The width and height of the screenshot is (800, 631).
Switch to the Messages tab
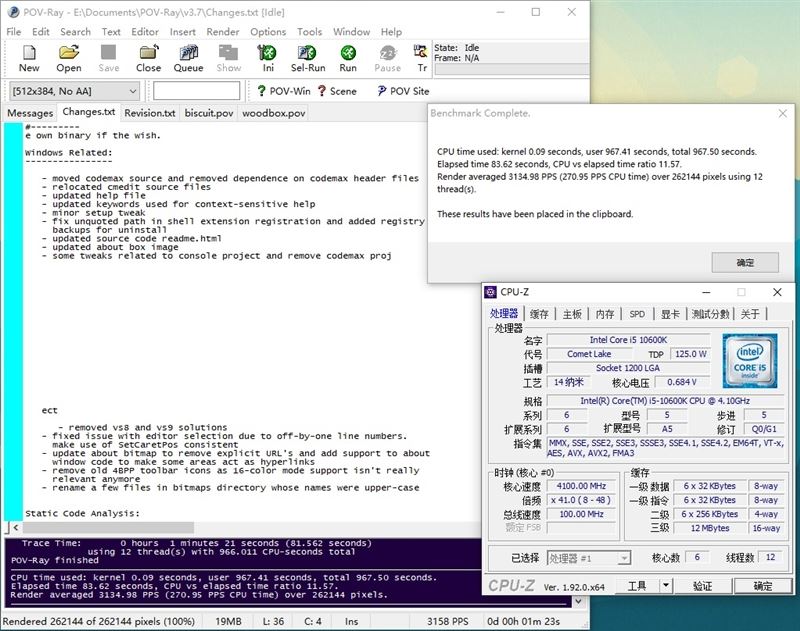click(30, 113)
